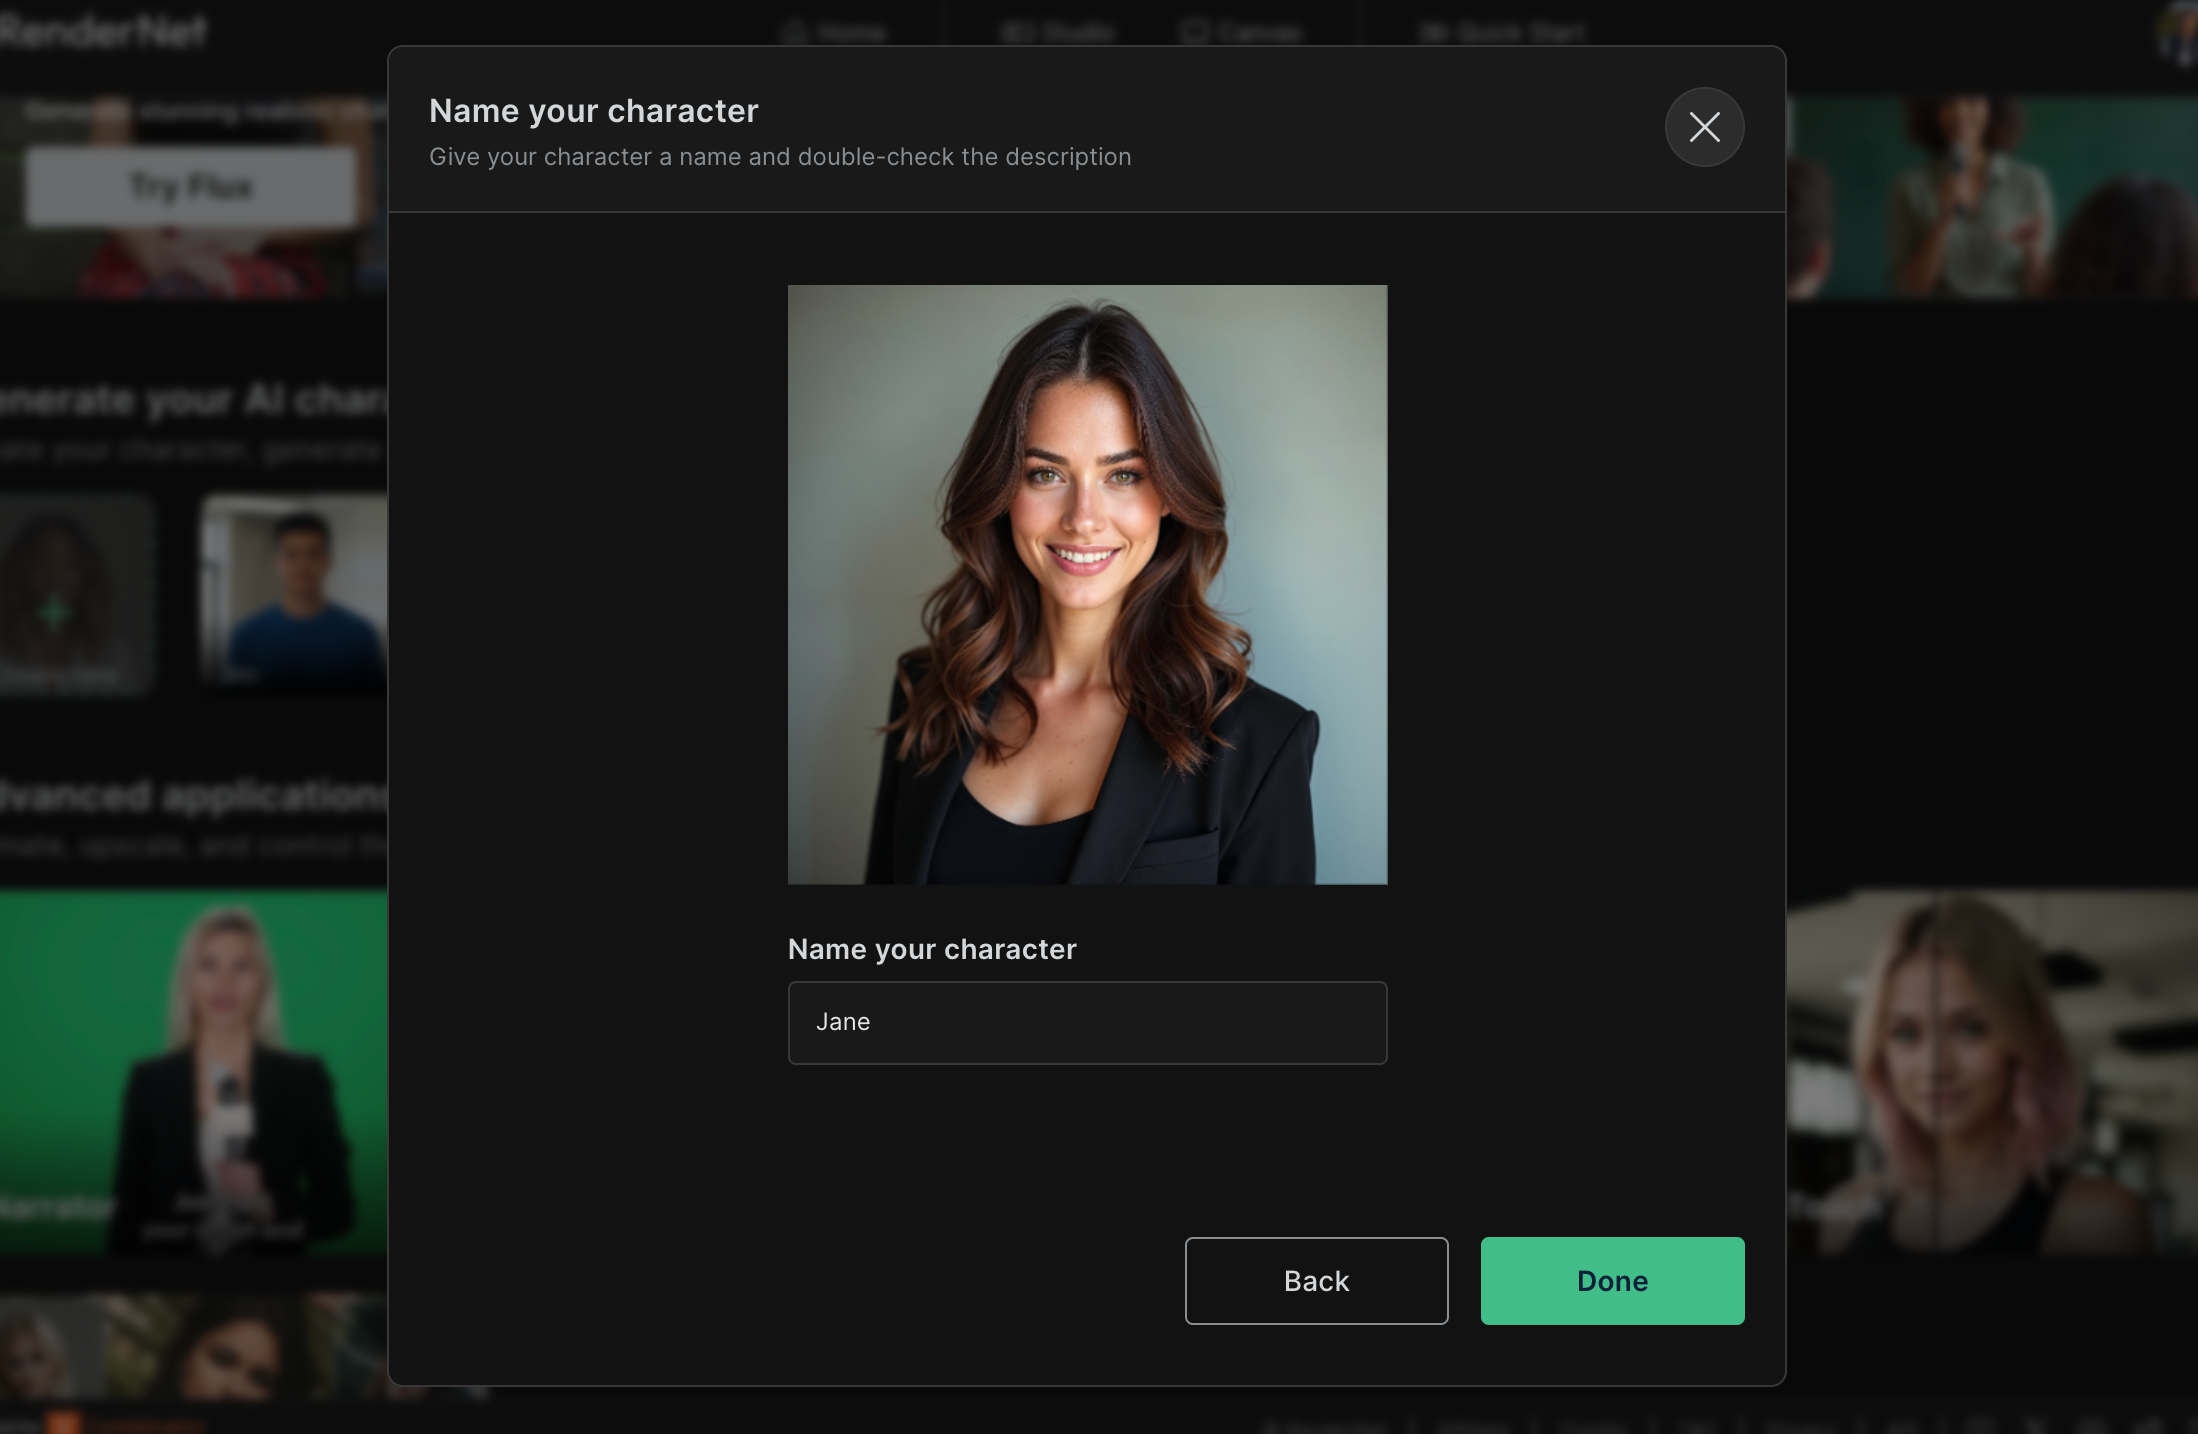Click the Done button
2198x1434 pixels.
(1612, 1280)
